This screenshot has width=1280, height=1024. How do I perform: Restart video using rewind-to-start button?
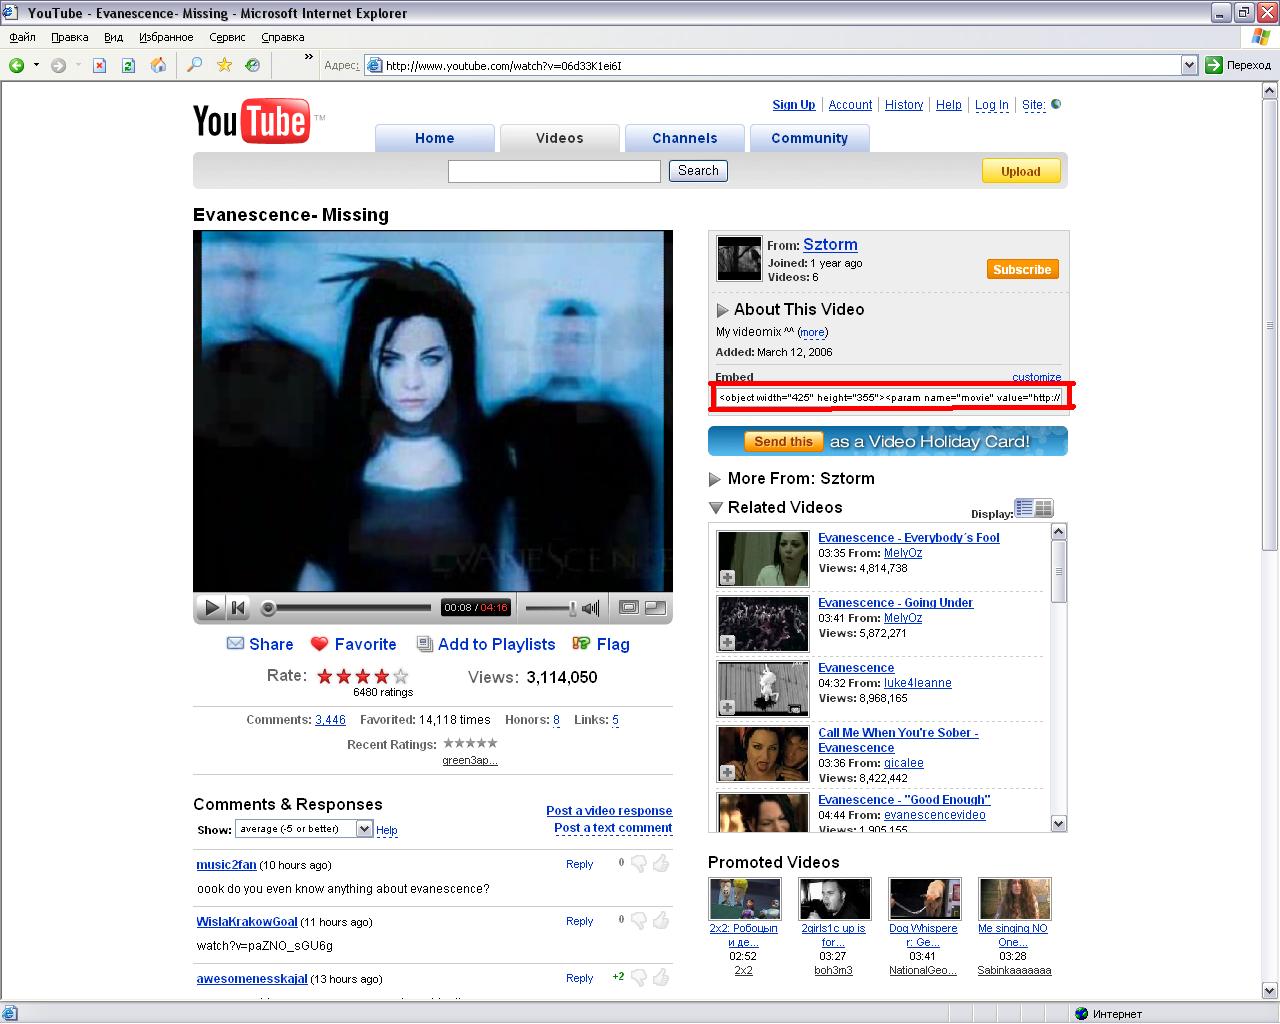(x=238, y=607)
